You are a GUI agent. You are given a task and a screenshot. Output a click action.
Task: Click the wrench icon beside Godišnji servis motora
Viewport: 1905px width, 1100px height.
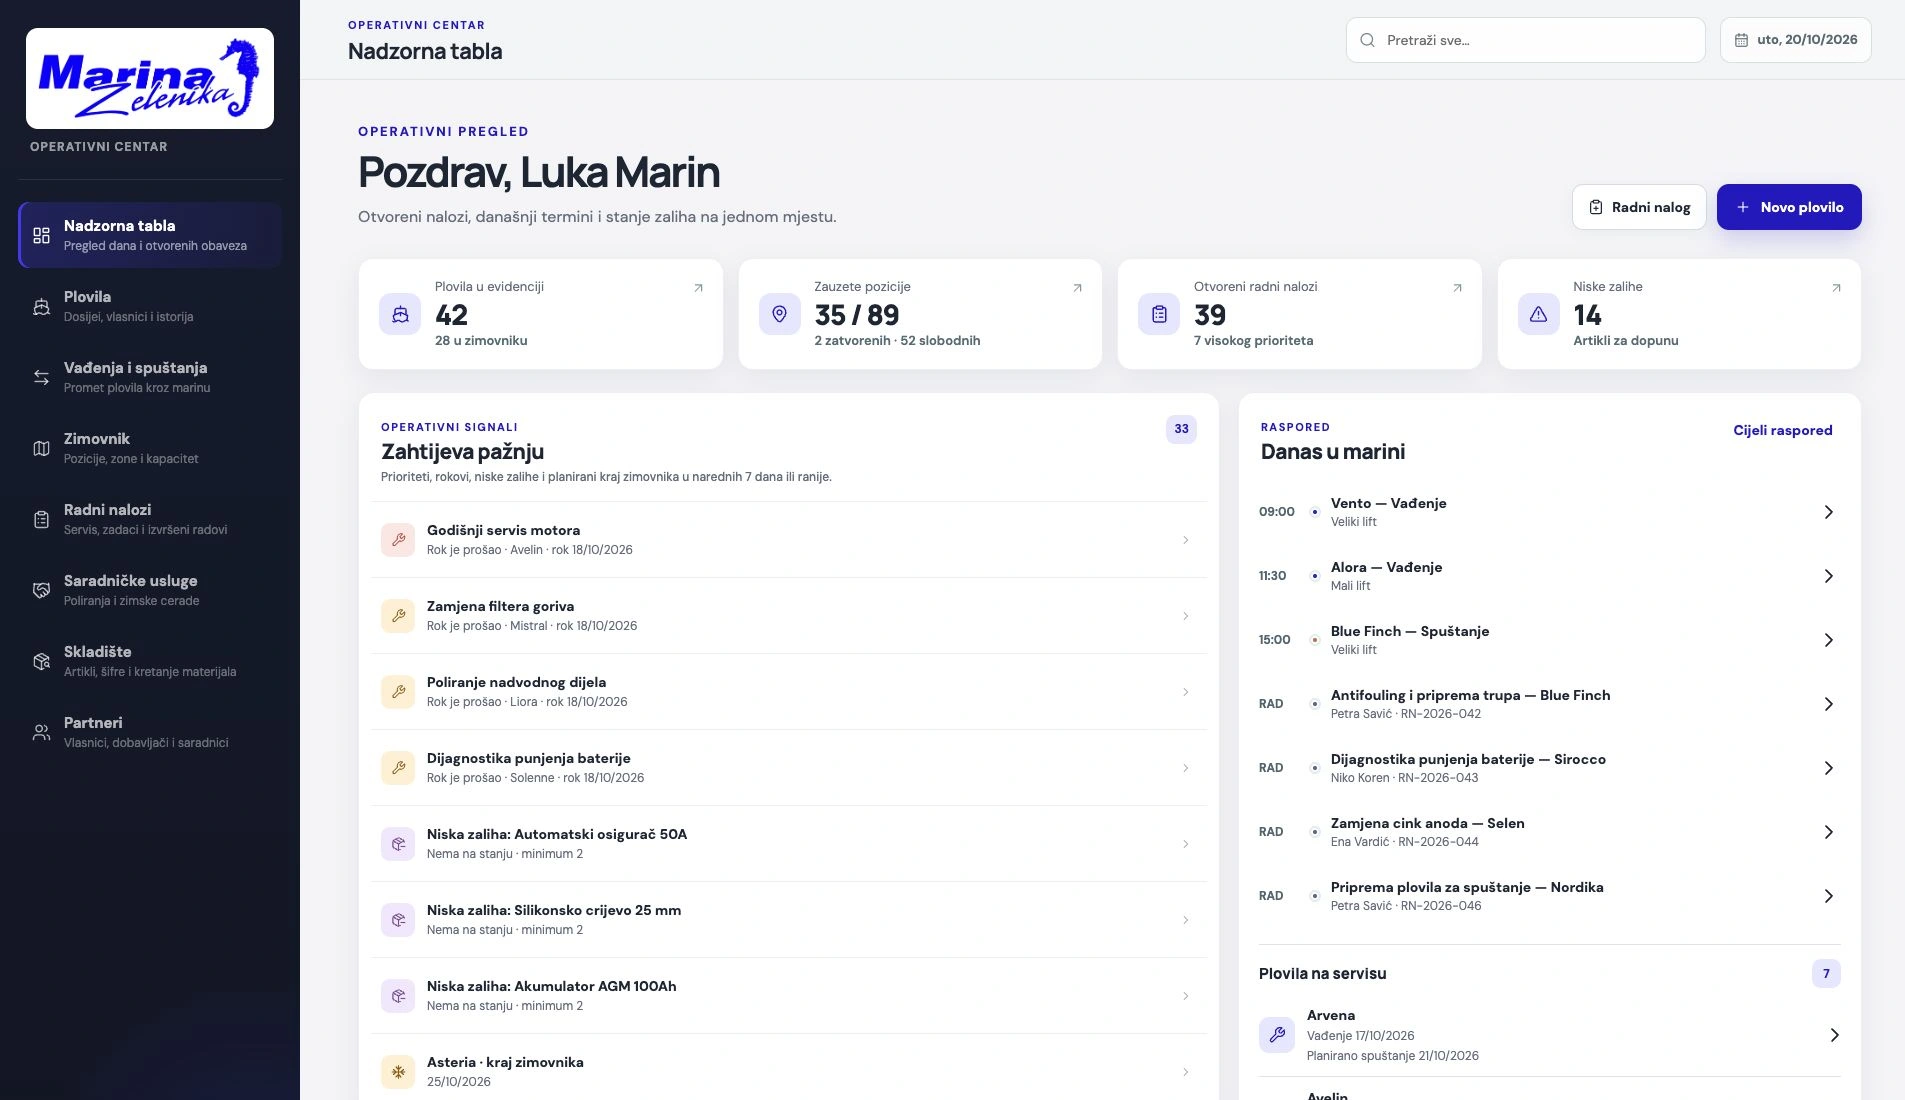click(x=398, y=540)
